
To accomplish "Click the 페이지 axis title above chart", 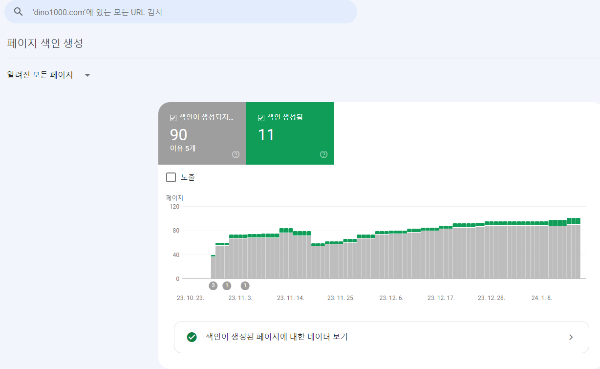I will click(174, 198).
